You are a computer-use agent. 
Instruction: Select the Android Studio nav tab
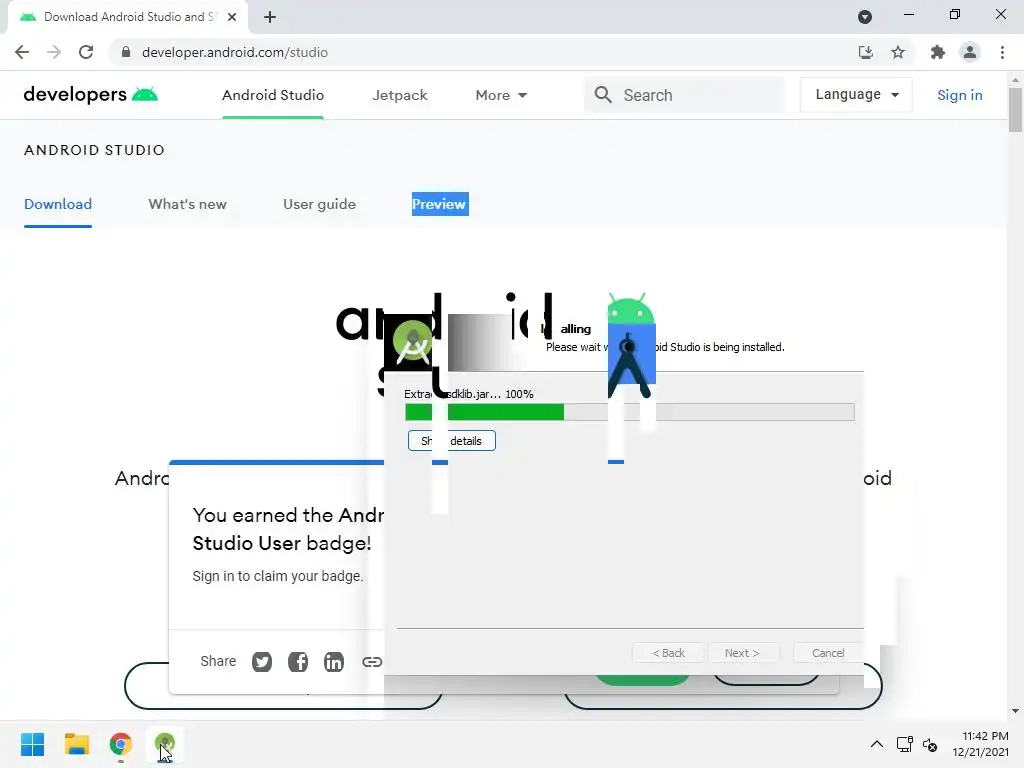(273, 95)
